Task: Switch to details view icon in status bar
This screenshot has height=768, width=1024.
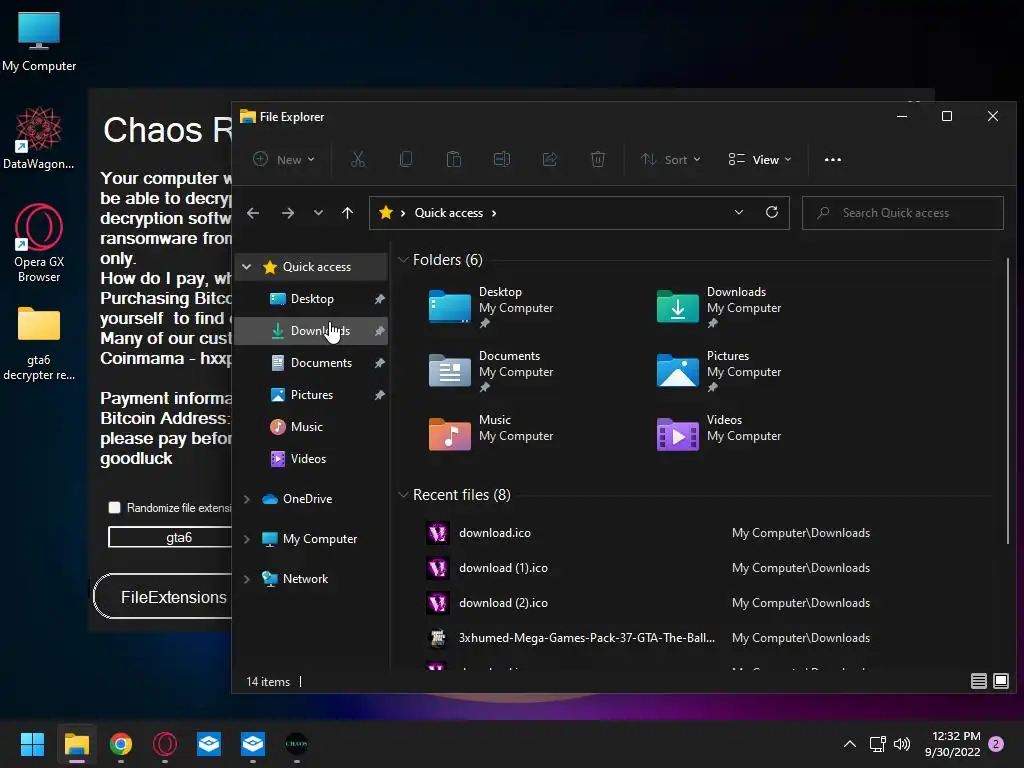Action: [x=978, y=681]
